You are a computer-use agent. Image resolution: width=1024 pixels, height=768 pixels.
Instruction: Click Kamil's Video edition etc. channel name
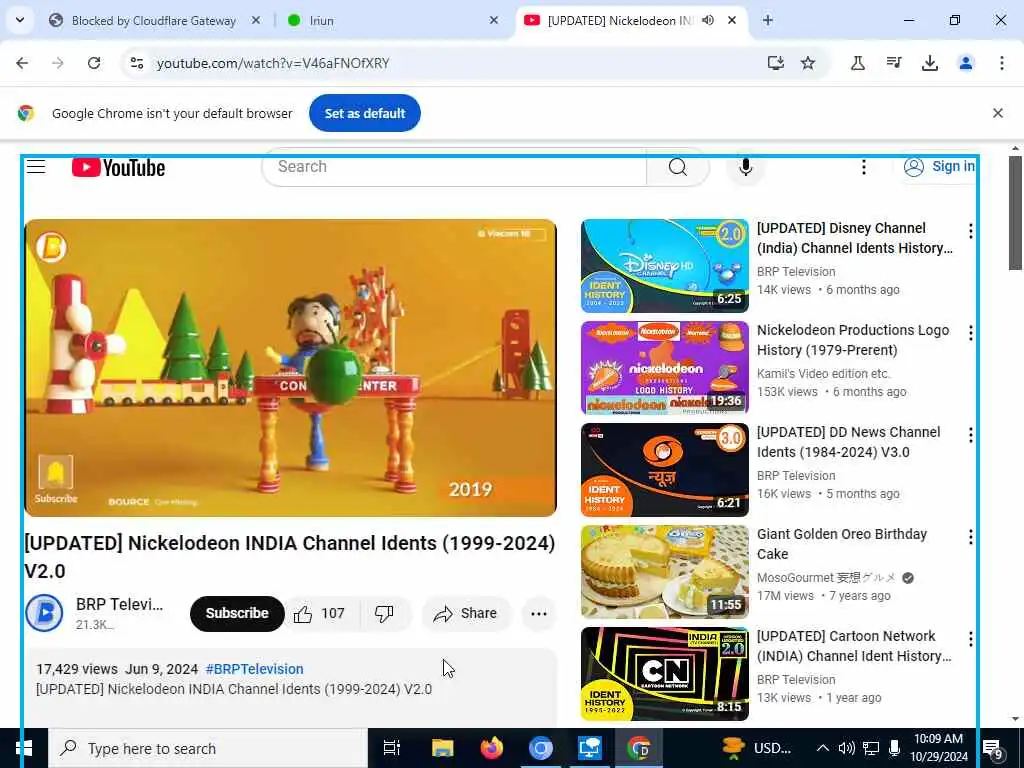pos(823,374)
